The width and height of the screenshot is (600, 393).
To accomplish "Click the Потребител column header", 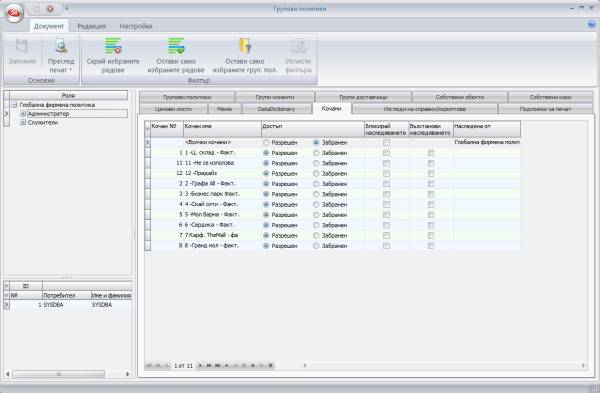I will click(67, 295).
